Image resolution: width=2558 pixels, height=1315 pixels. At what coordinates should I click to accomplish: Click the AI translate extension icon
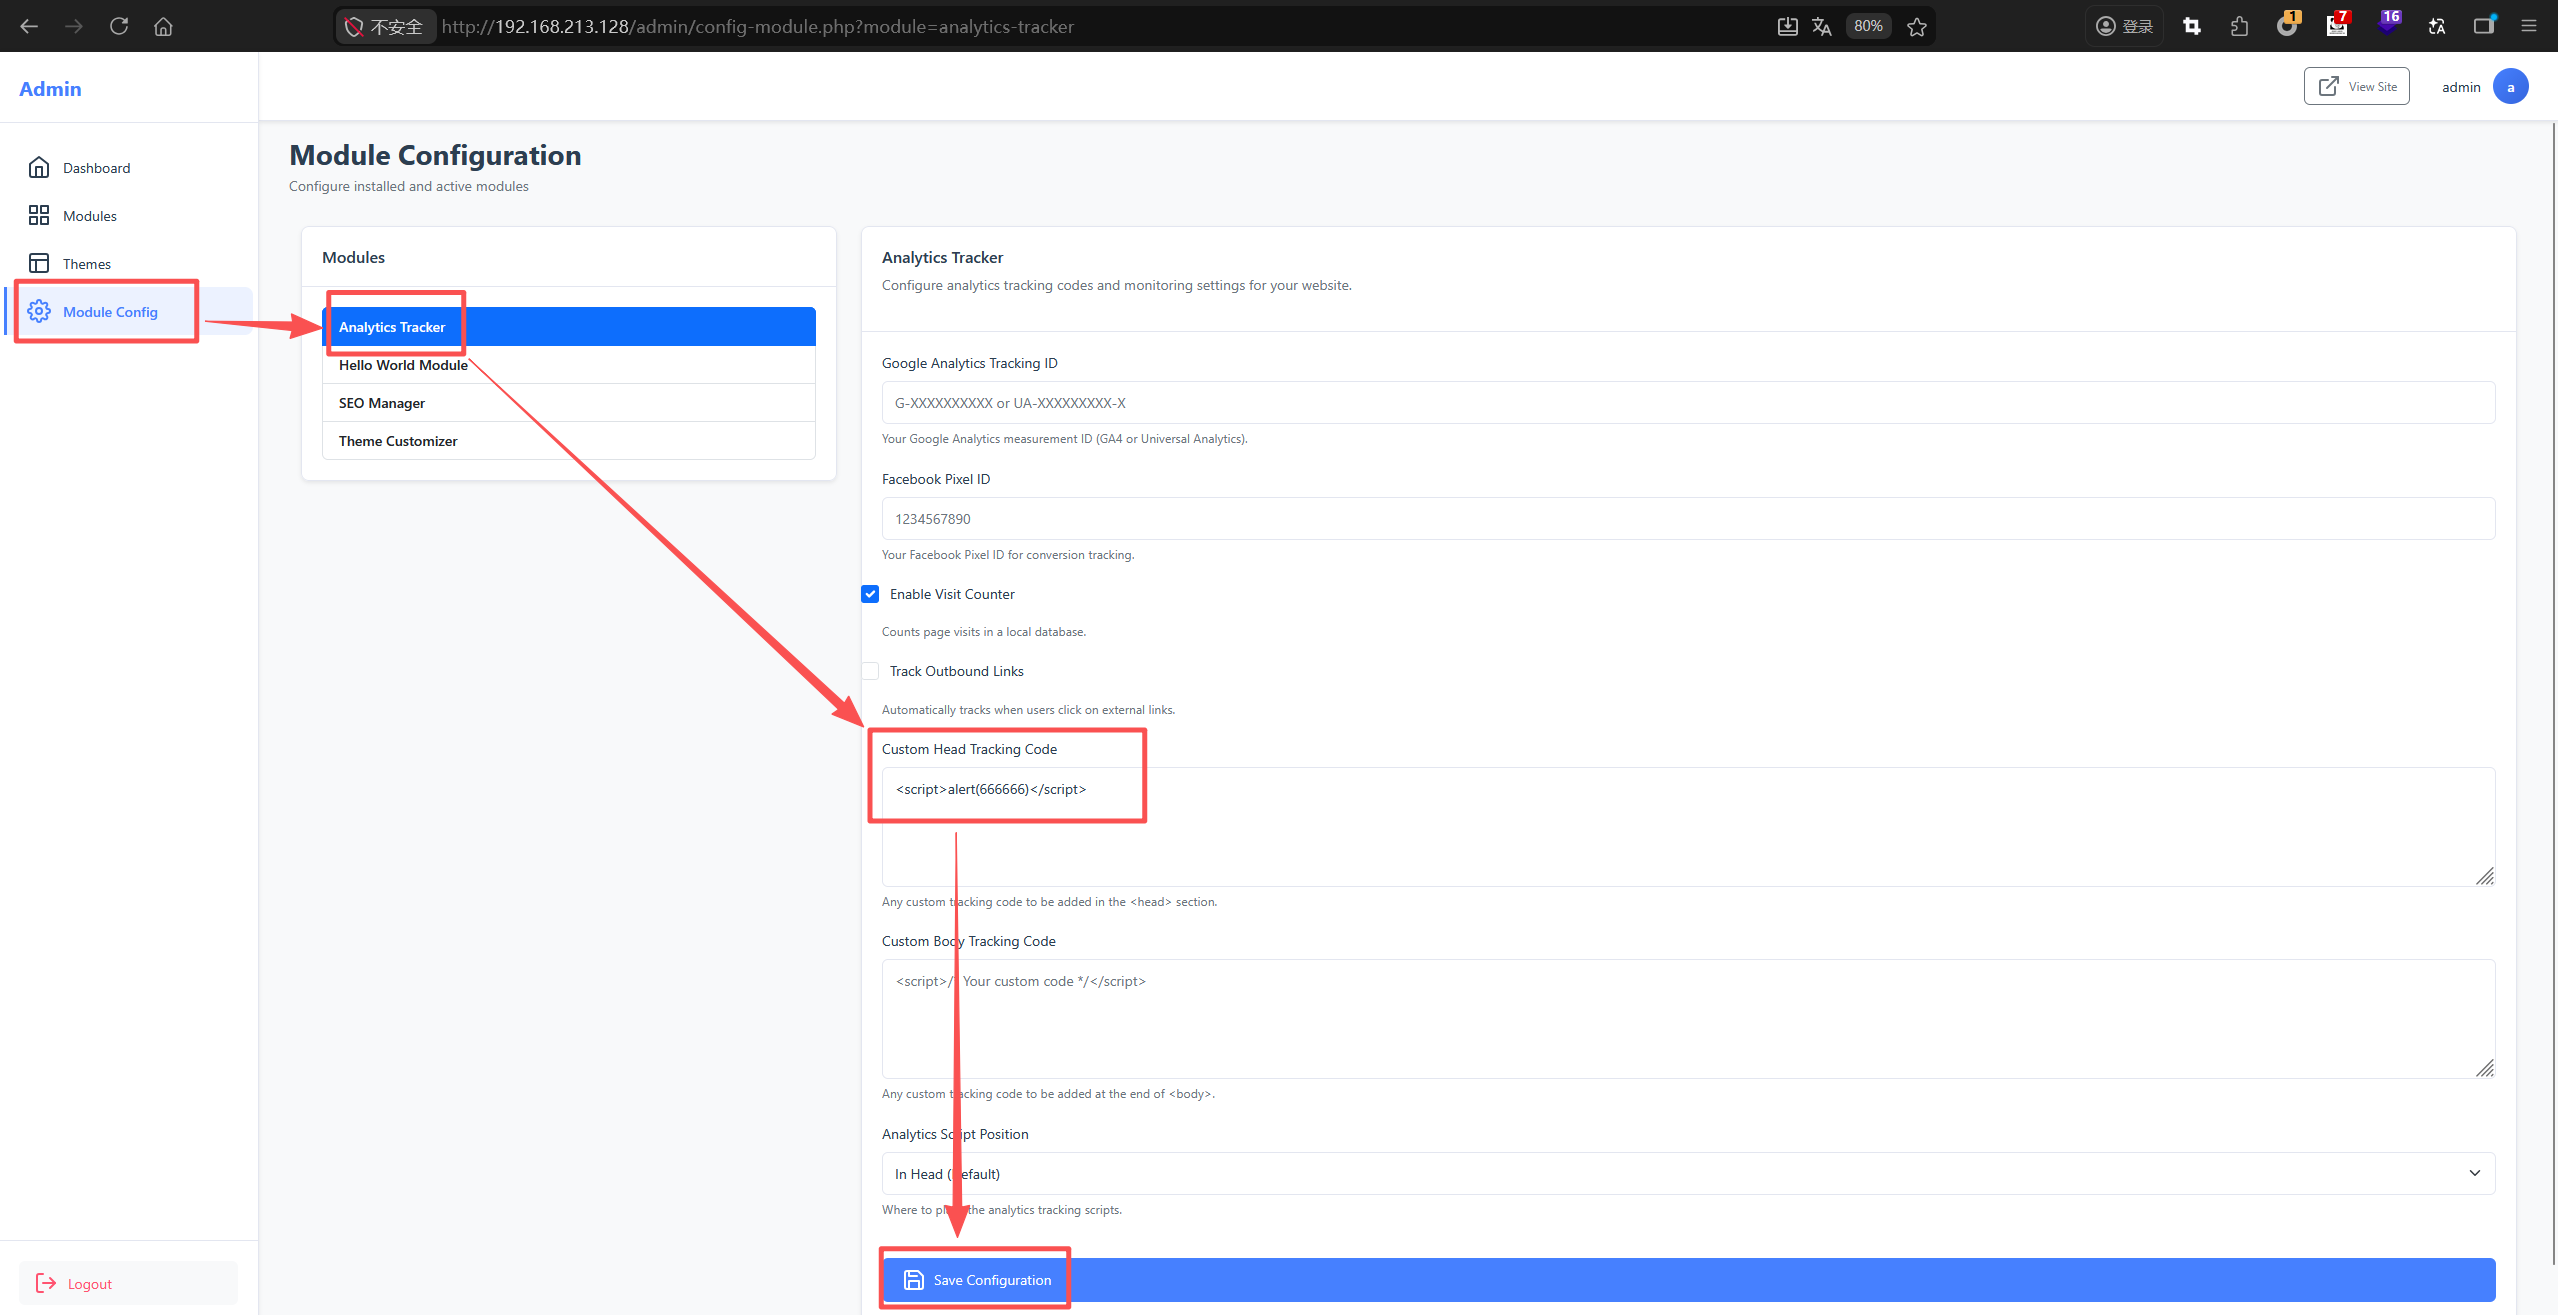point(2437,26)
